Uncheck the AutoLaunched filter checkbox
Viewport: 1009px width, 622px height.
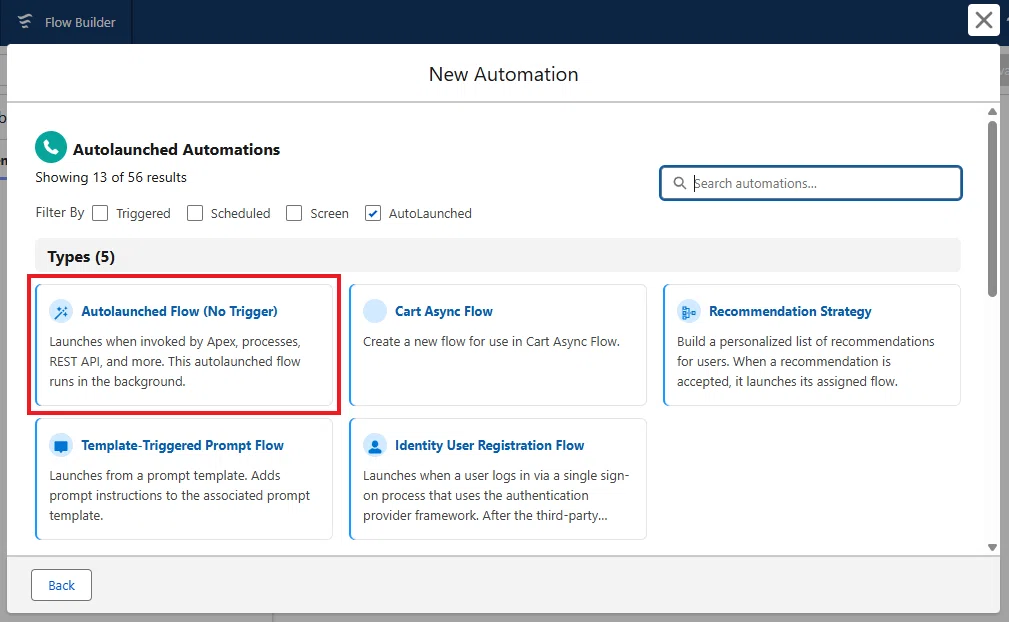tap(373, 213)
